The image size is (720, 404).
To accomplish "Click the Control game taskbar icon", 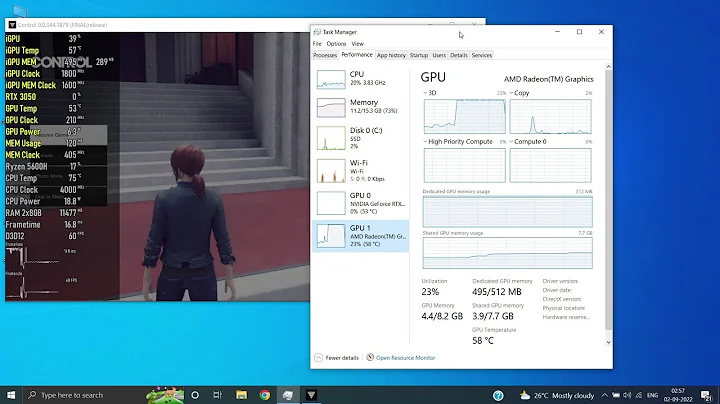I will click(x=311, y=395).
